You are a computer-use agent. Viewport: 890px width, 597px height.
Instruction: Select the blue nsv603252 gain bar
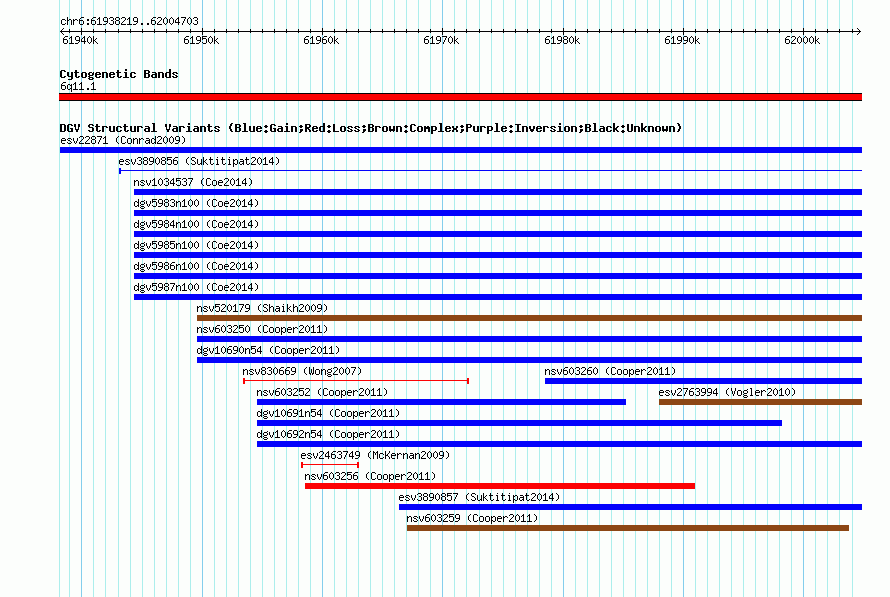tap(442, 402)
